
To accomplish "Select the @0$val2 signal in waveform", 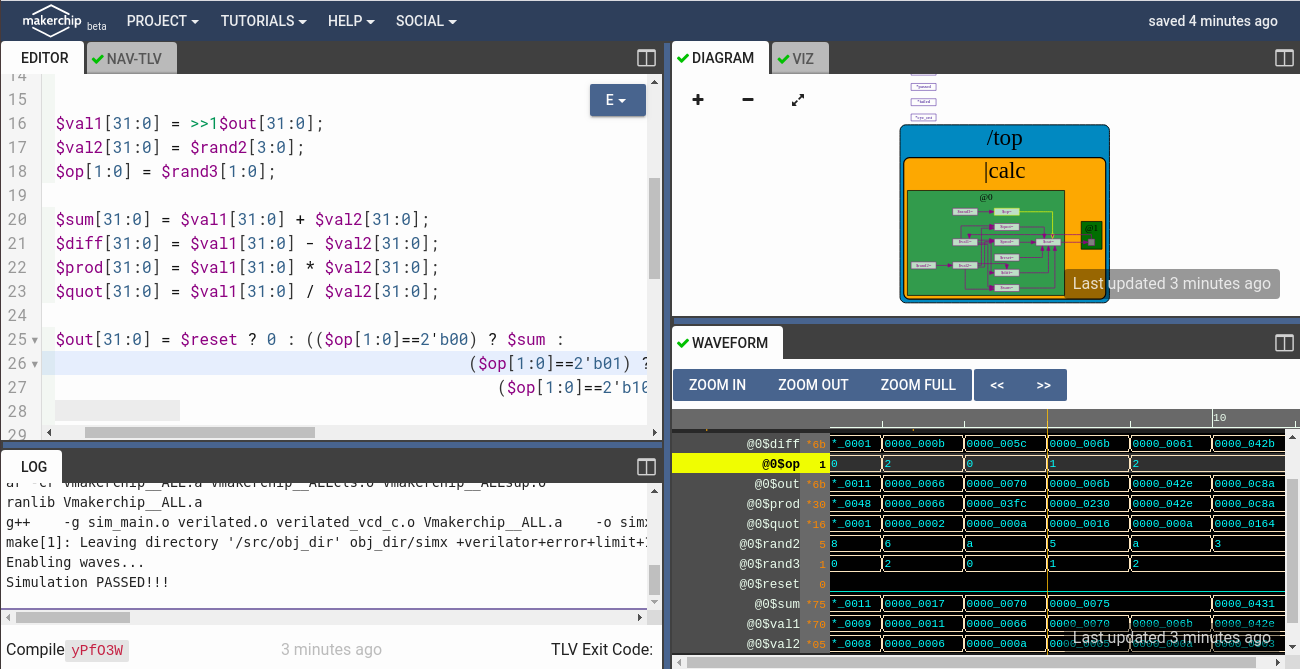I will (x=773, y=644).
